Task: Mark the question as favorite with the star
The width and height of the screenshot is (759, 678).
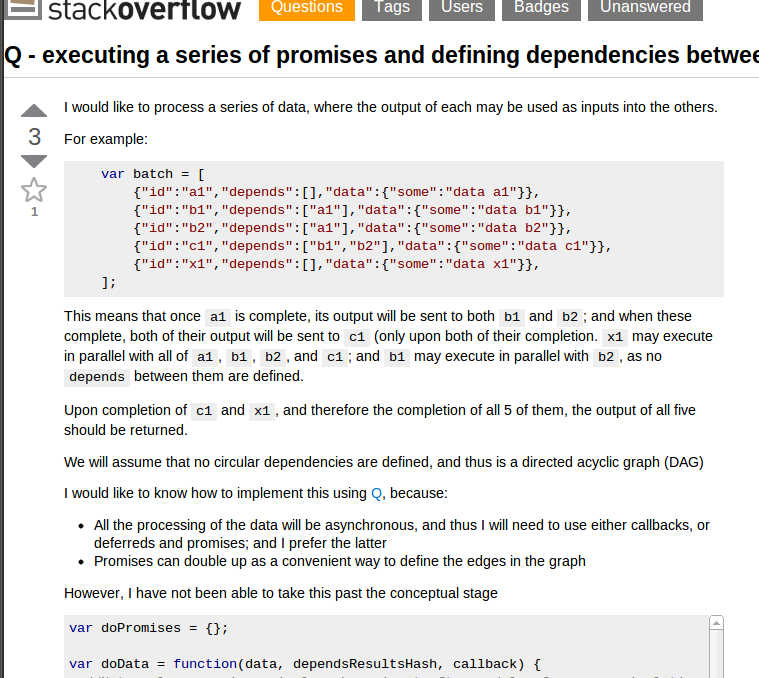Action: point(34,190)
